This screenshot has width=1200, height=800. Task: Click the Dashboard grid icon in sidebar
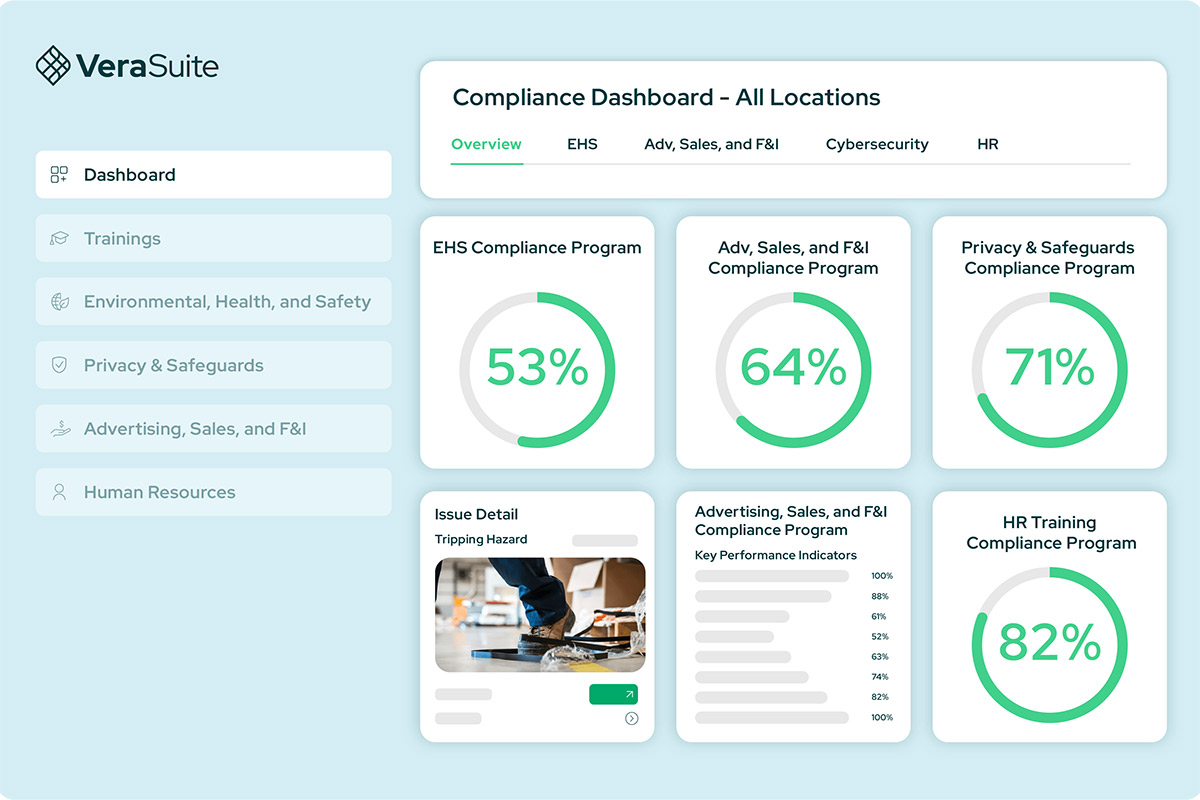[x=59, y=175]
